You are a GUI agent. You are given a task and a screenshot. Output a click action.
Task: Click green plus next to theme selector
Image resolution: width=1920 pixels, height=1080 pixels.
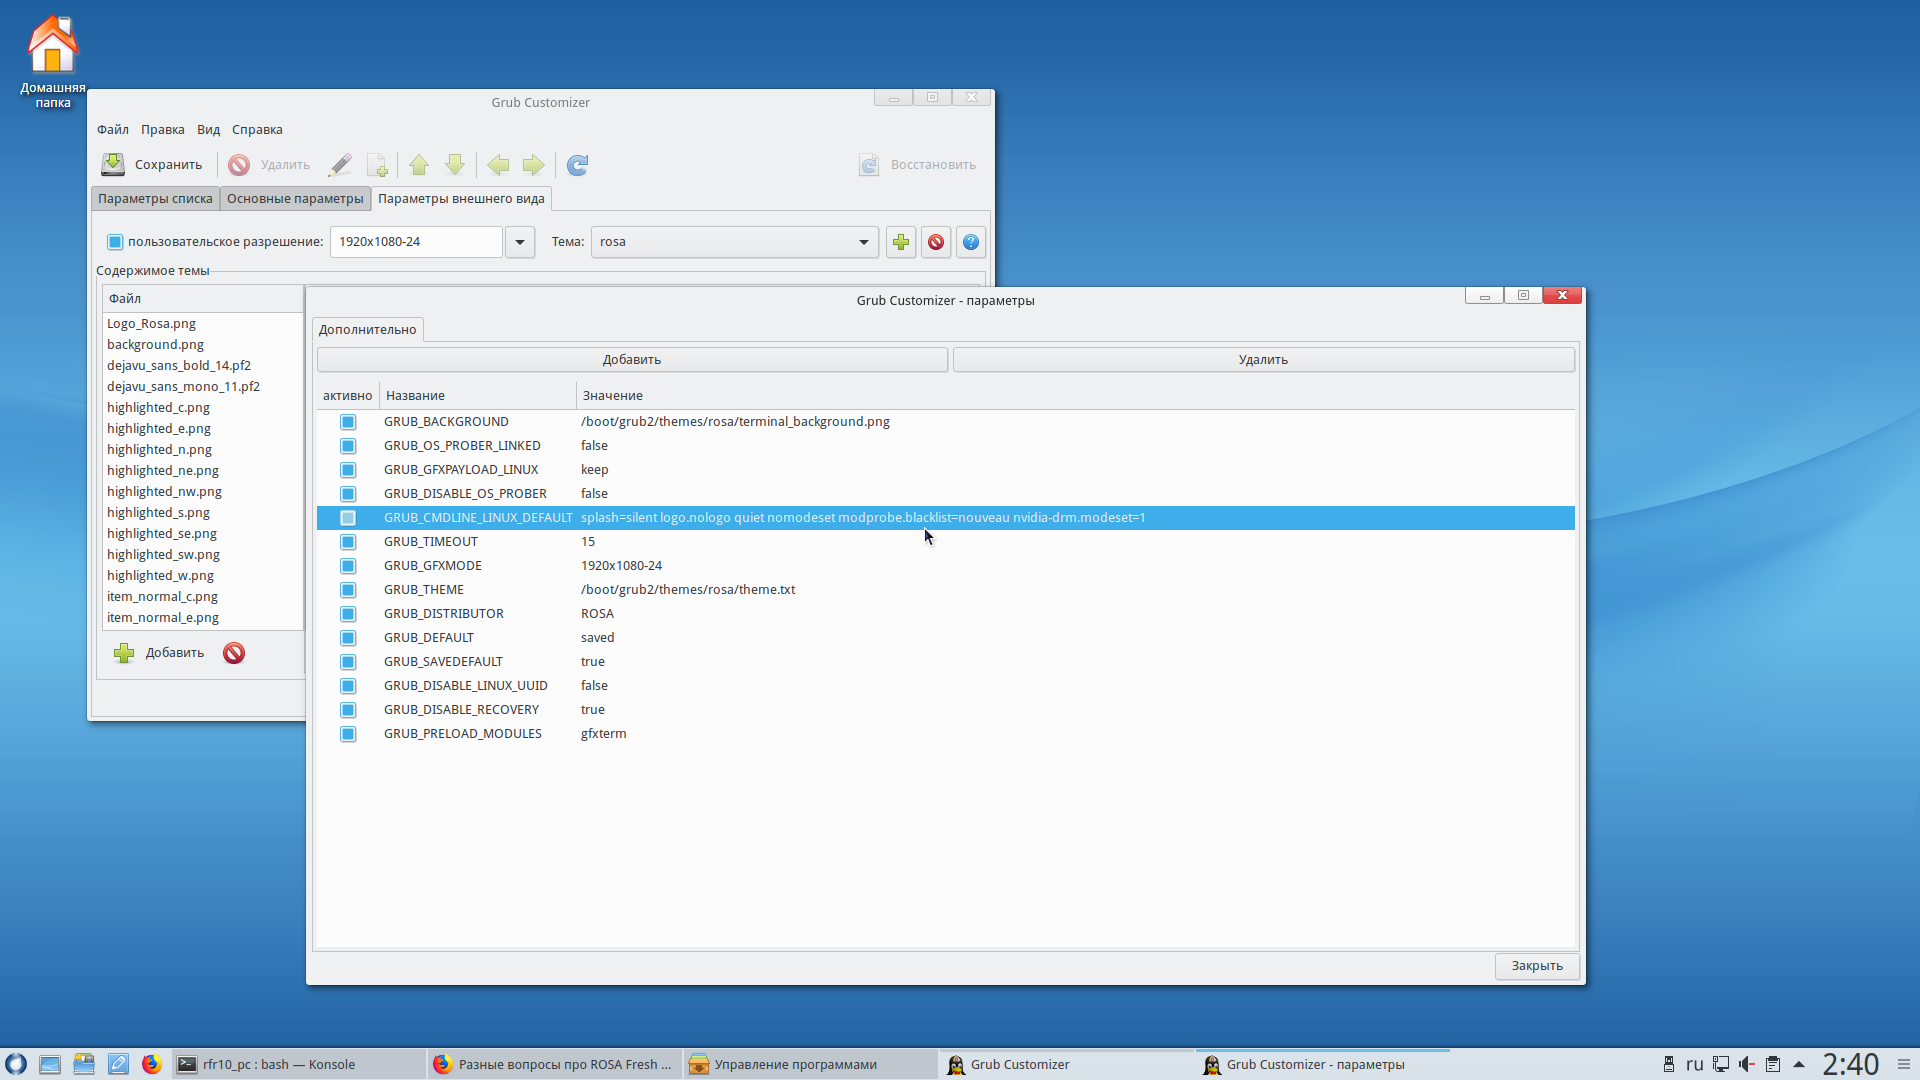coord(901,242)
